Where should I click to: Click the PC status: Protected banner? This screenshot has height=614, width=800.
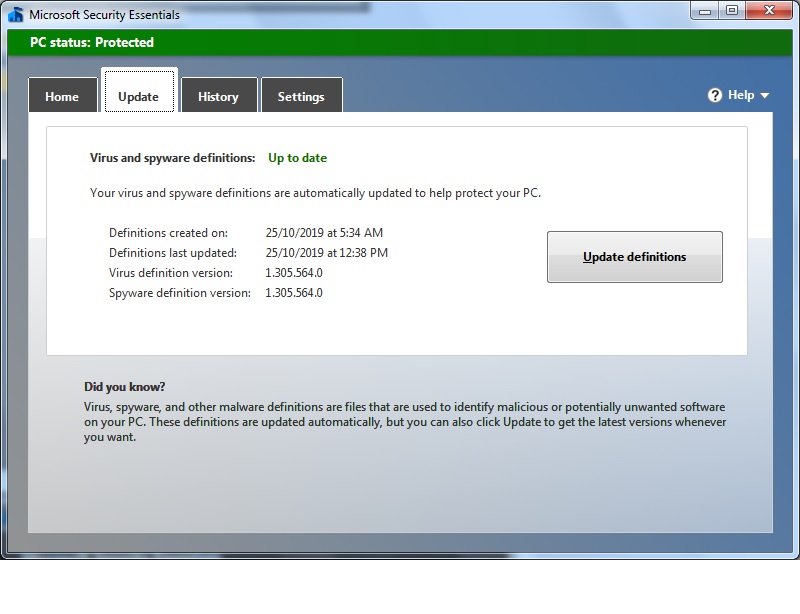click(399, 42)
